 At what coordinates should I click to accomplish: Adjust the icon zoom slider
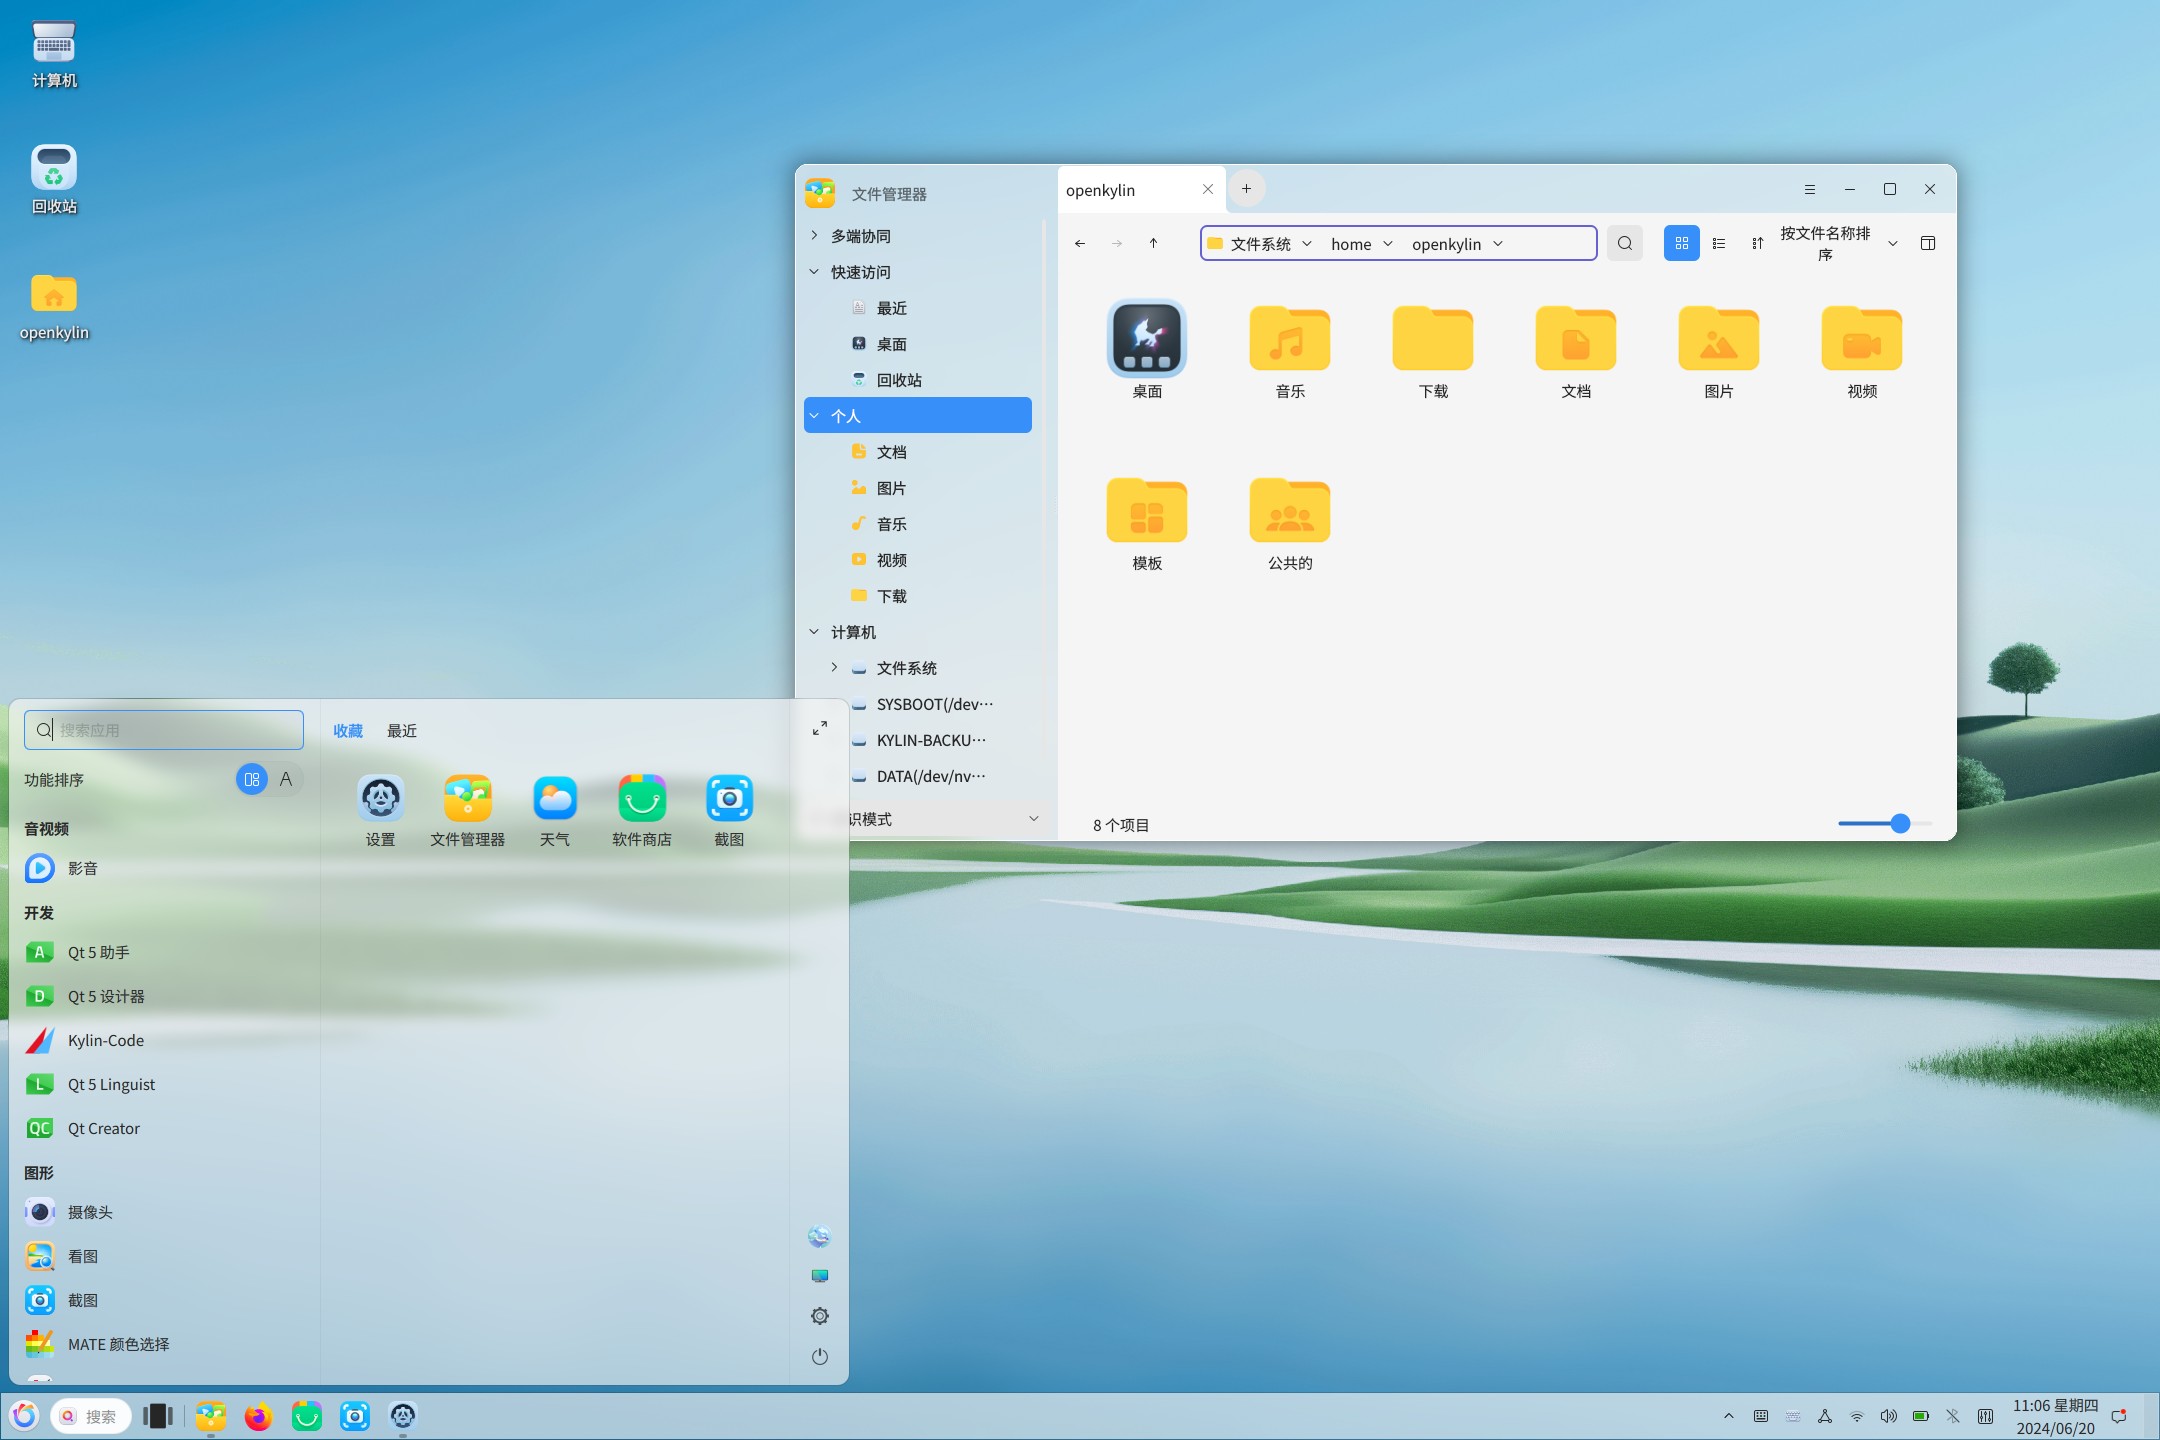point(1900,823)
